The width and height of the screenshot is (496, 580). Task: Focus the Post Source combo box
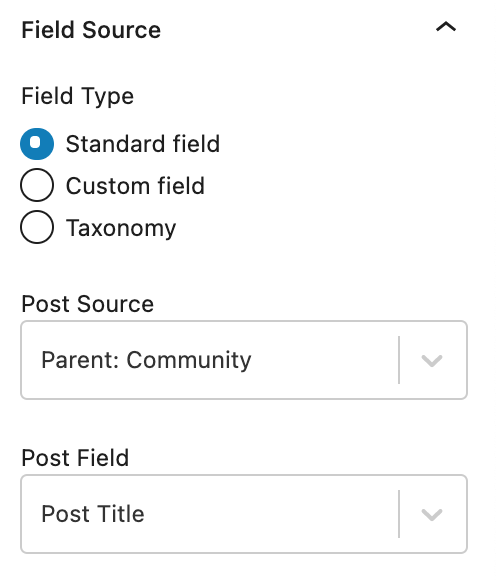[244, 360]
